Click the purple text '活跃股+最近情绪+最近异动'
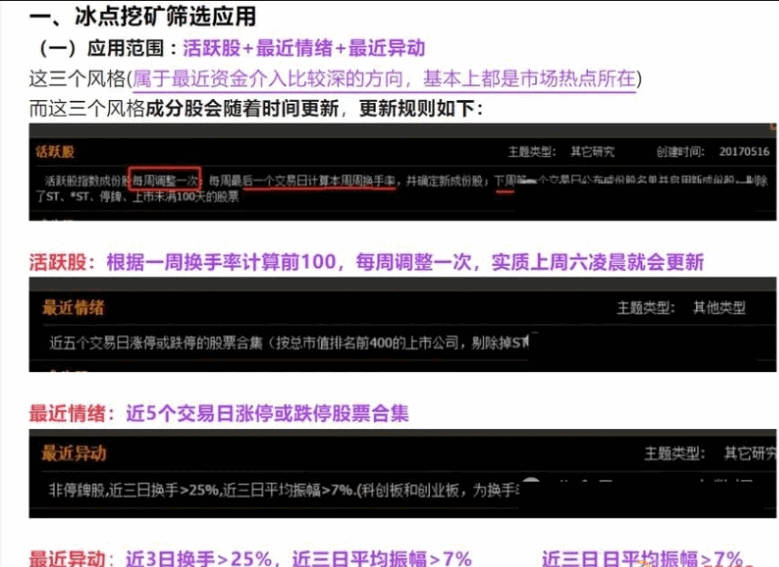This screenshot has width=779, height=567. (304, 49)
